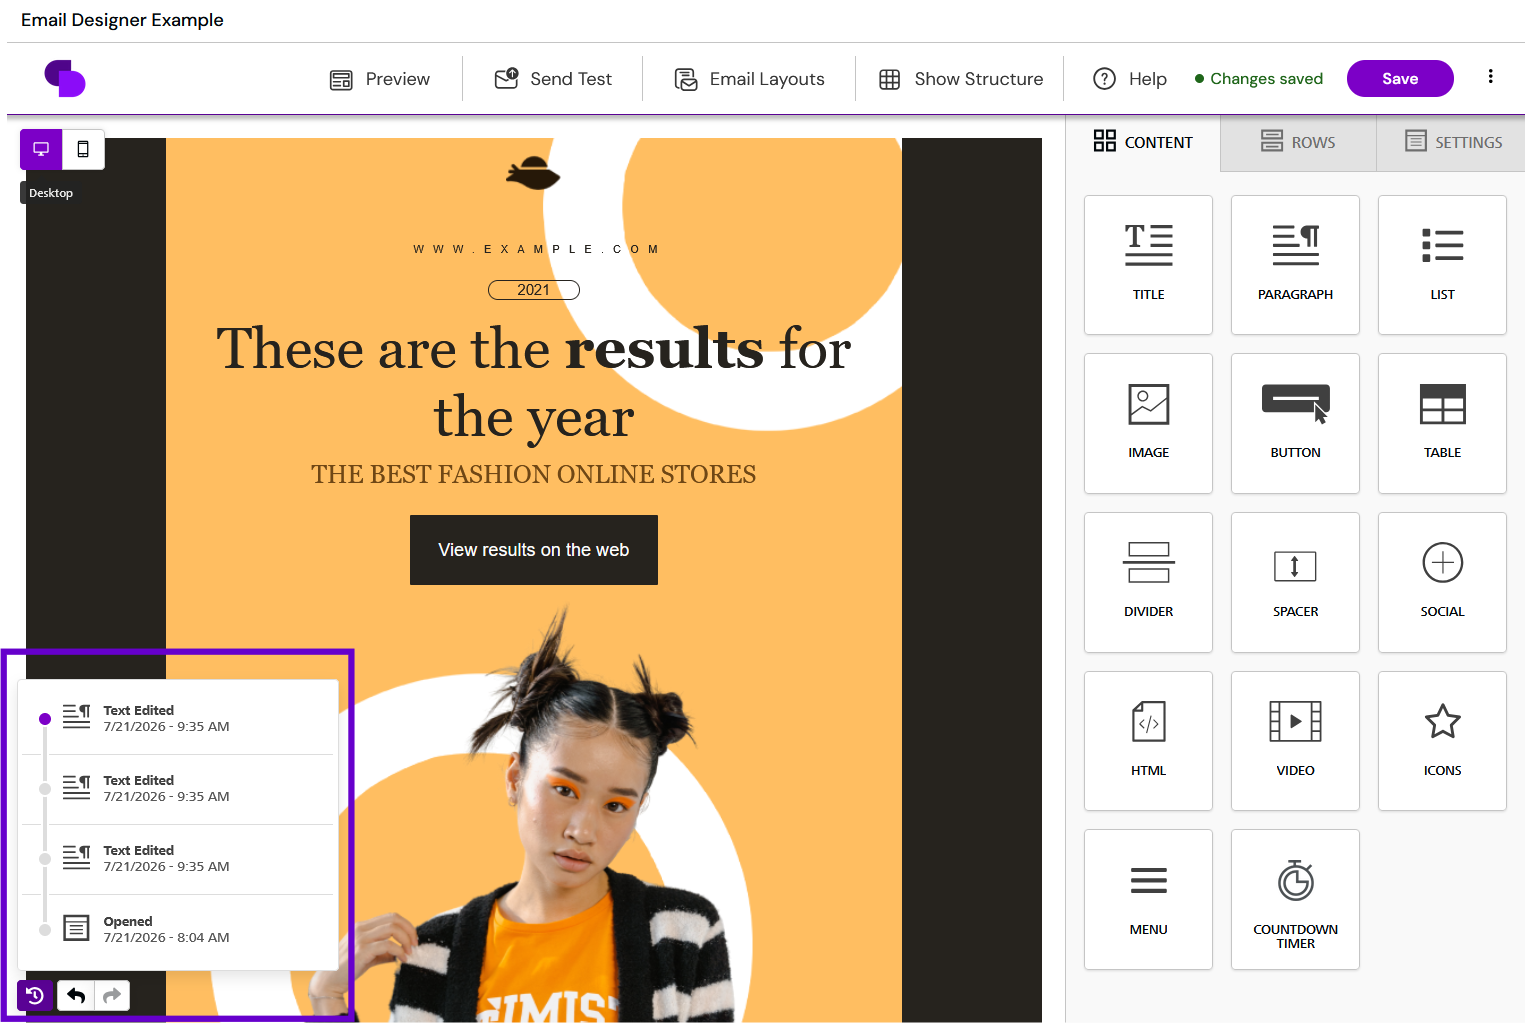Add an Image content block

1148,423
